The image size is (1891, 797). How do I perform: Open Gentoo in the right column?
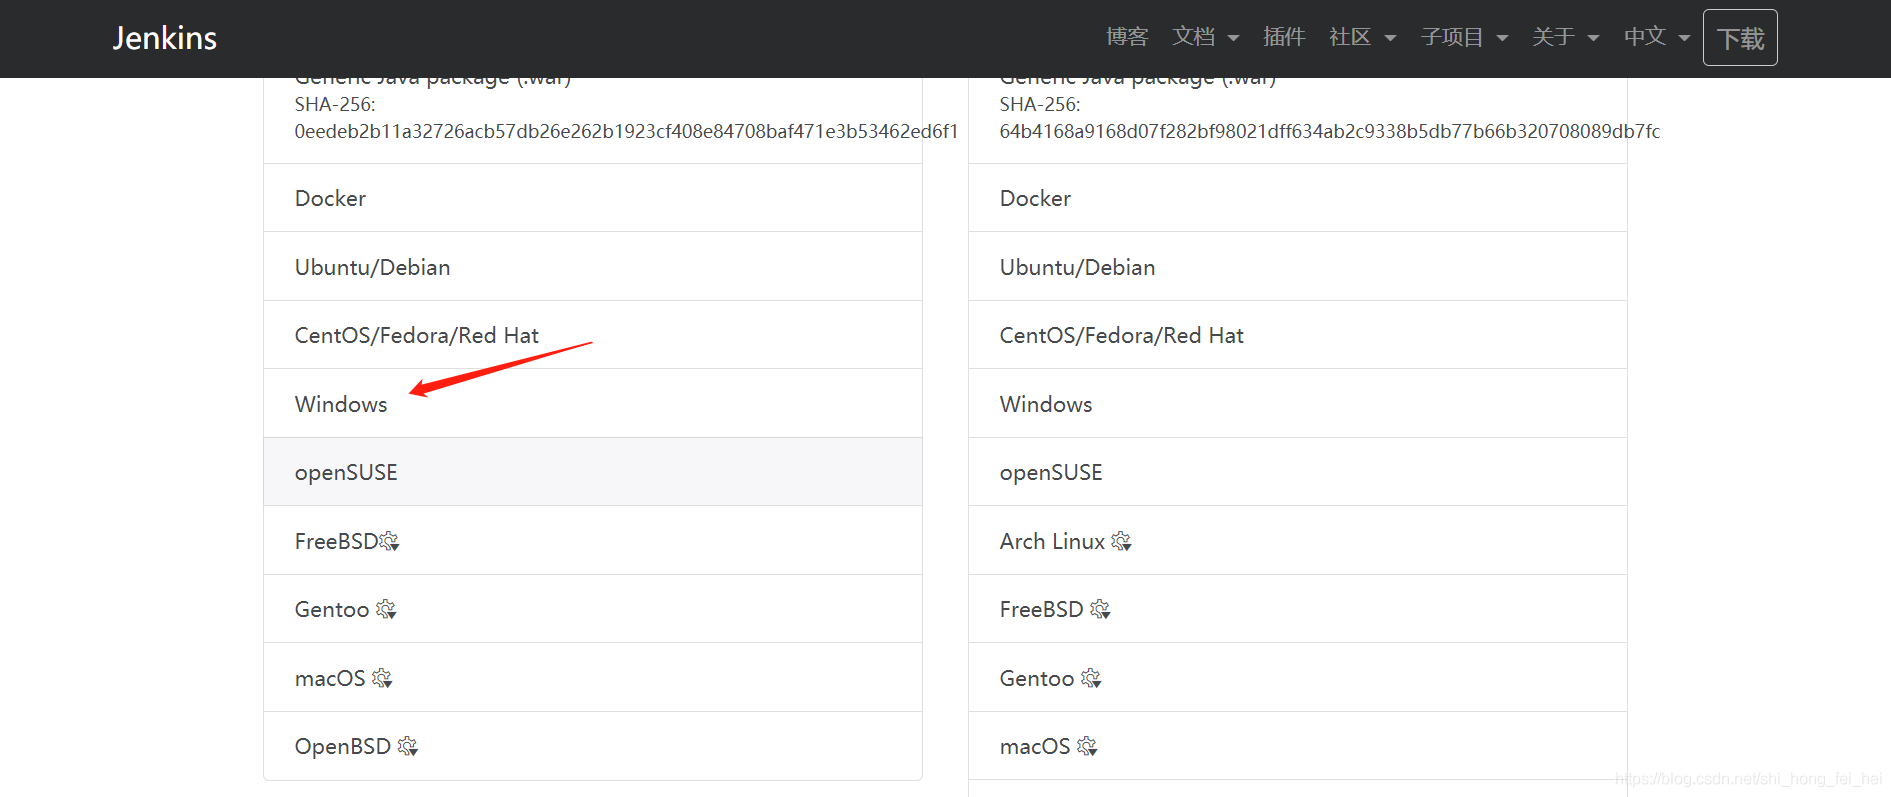pos(1298,678)
